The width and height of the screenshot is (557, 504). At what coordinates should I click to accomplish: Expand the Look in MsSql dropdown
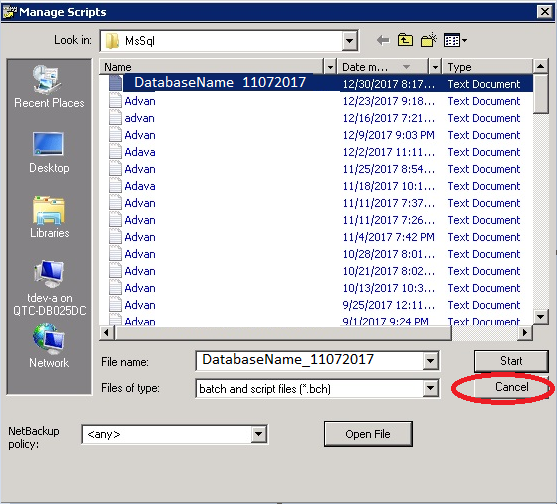pos(350,41)
